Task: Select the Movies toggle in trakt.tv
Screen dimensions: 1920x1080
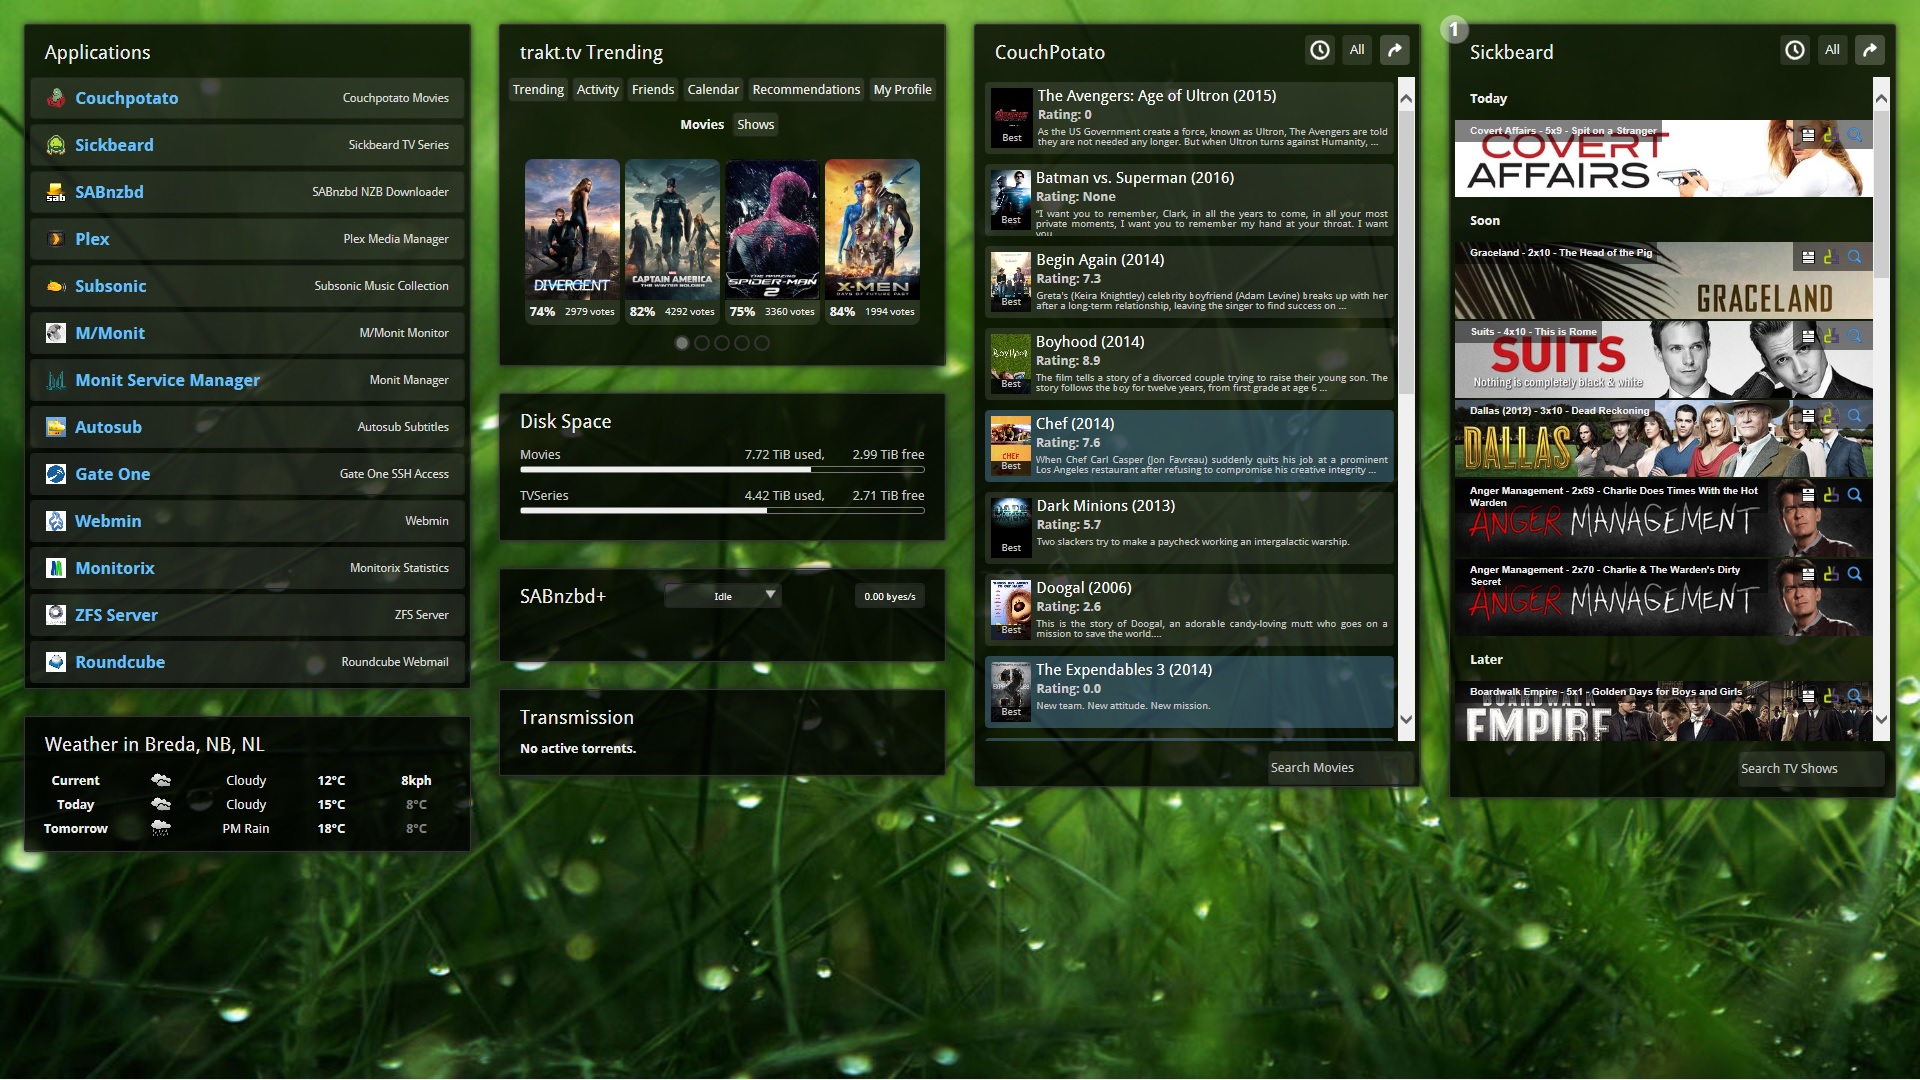Action: [702, 124]
